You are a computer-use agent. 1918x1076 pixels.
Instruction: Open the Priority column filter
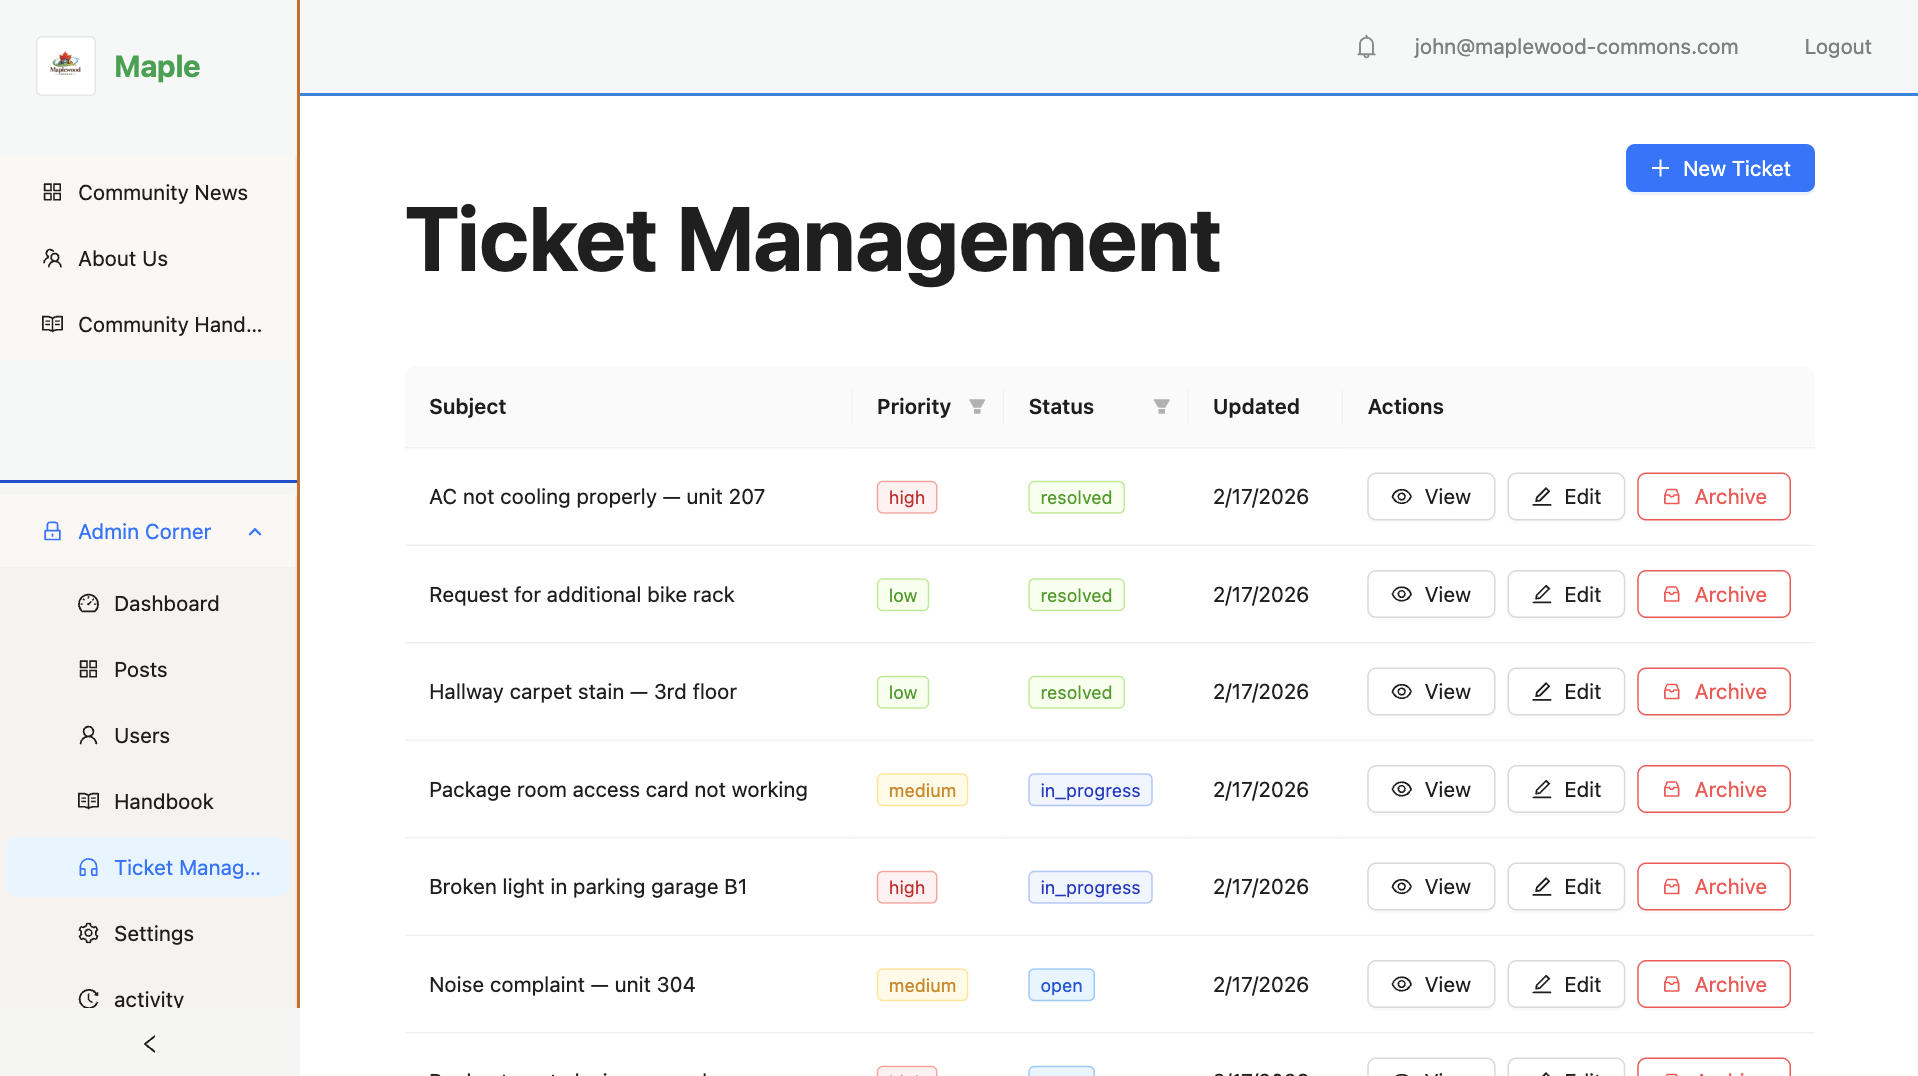[x=977, y=406]
